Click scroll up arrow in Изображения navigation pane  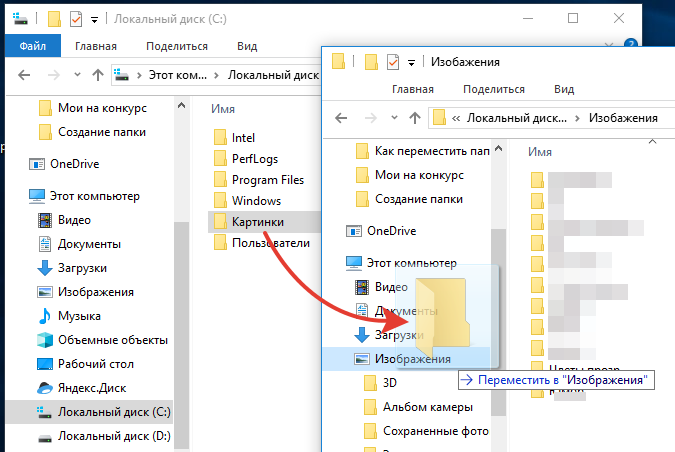click(x=499, y=149)
